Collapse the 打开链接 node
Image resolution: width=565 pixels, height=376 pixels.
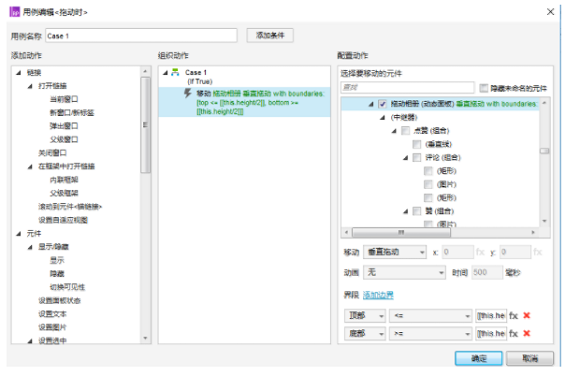(30, 86)
